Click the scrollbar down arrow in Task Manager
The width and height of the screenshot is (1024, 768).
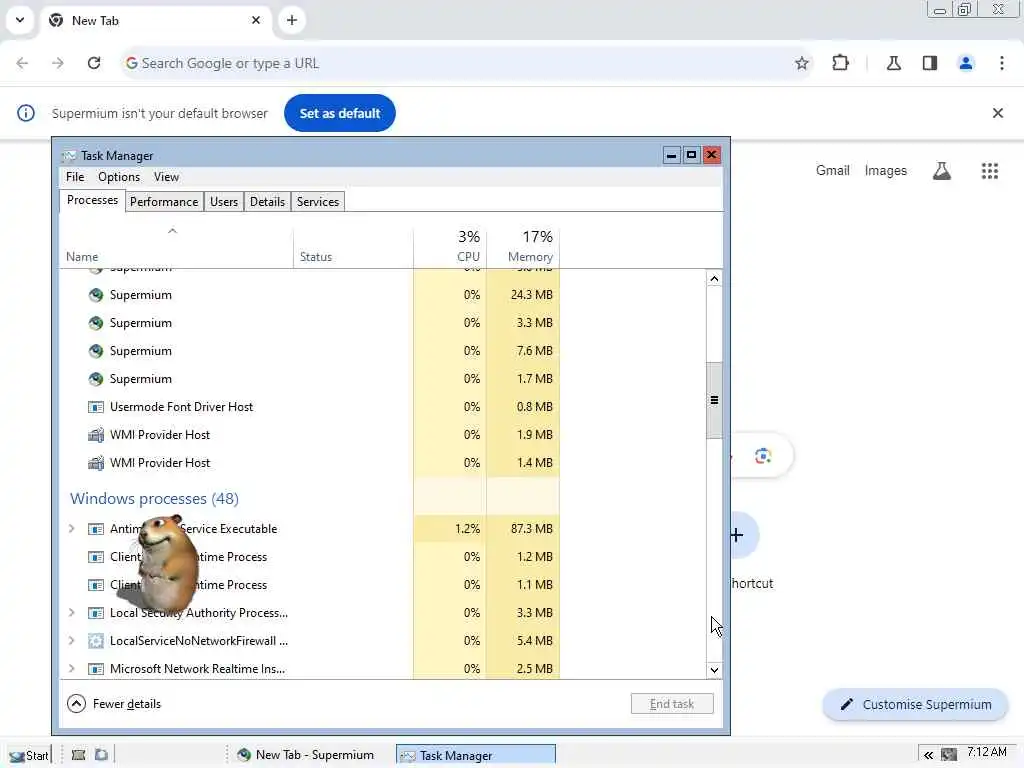(714, 670)
